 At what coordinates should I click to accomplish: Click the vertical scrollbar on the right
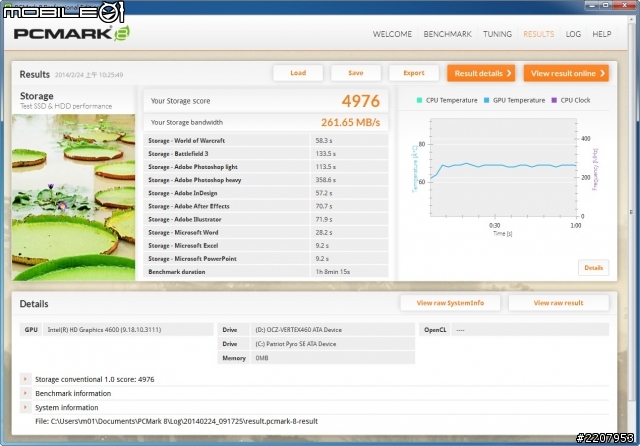point(631,212)
